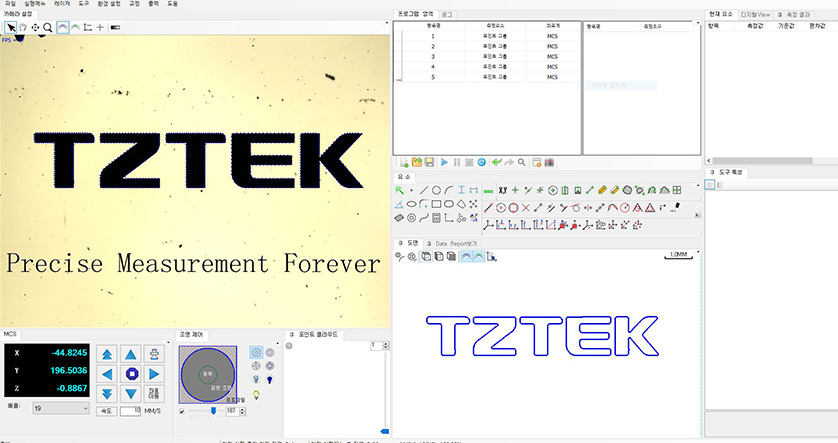Click the eraser icon in construct toolbar
This screenshot has width=838, height=443.
(676, 207)
